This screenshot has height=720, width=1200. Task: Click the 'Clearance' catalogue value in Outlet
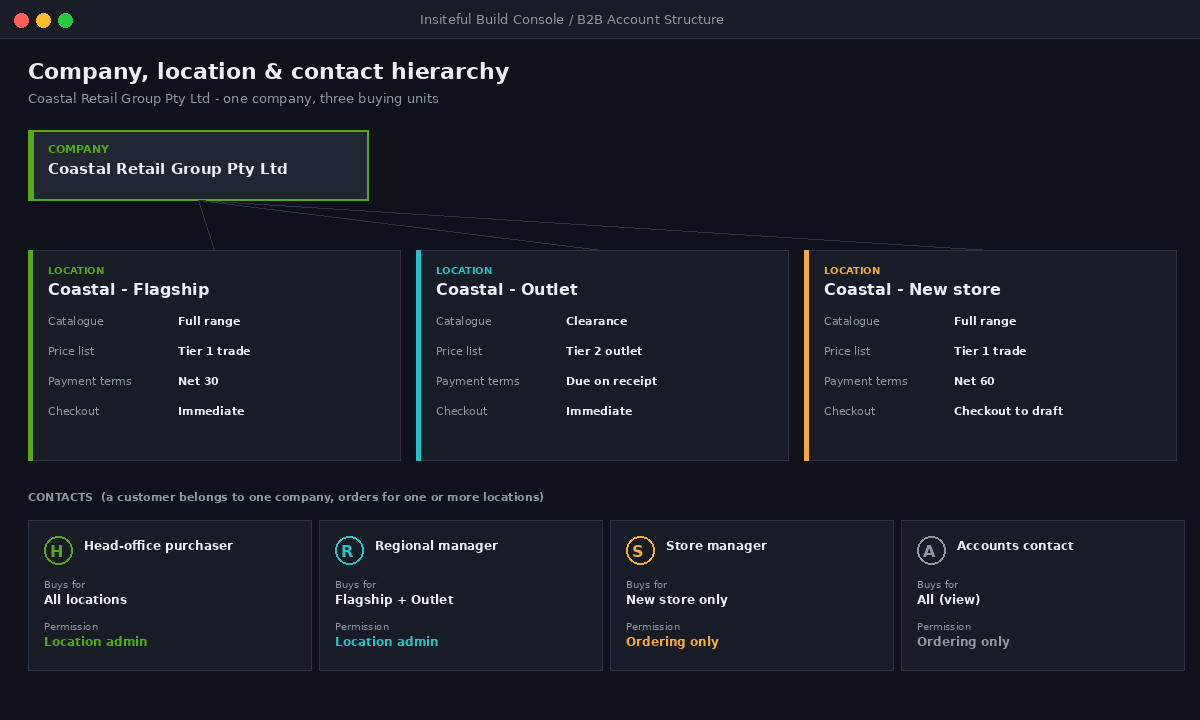click(596, 321)
